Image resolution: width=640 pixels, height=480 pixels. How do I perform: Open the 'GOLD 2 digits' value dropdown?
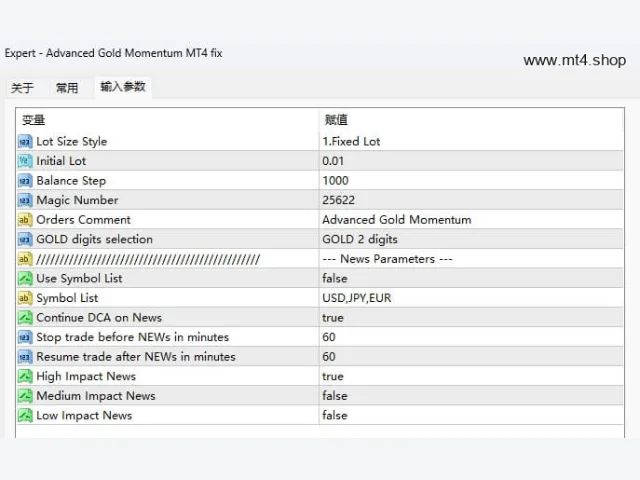click(471, 240)
